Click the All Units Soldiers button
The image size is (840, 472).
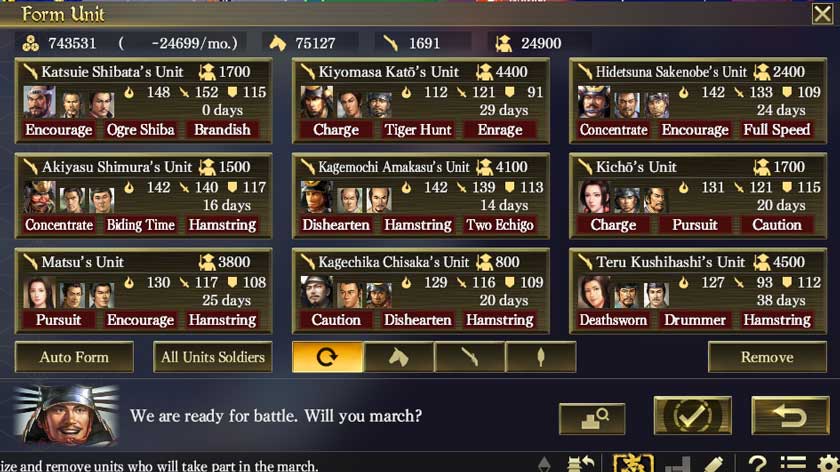click(x=213, y=357)
